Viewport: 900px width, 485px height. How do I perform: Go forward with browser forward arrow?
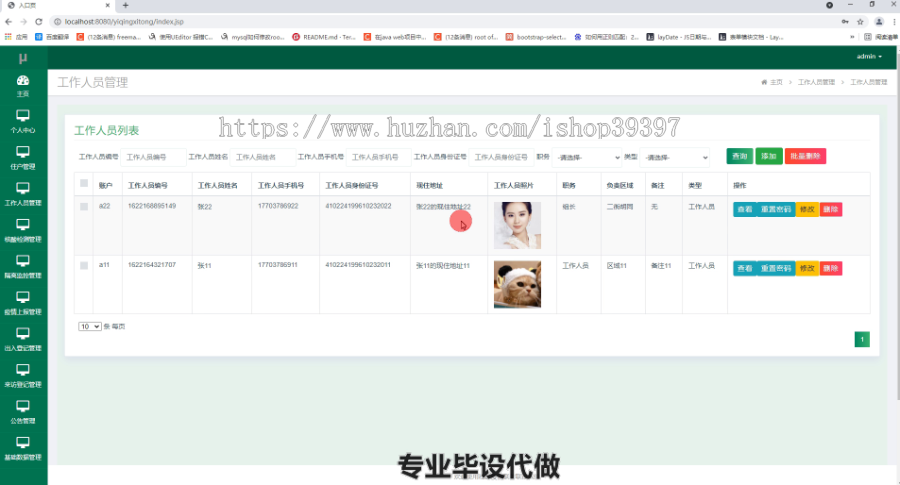[24, 22]
